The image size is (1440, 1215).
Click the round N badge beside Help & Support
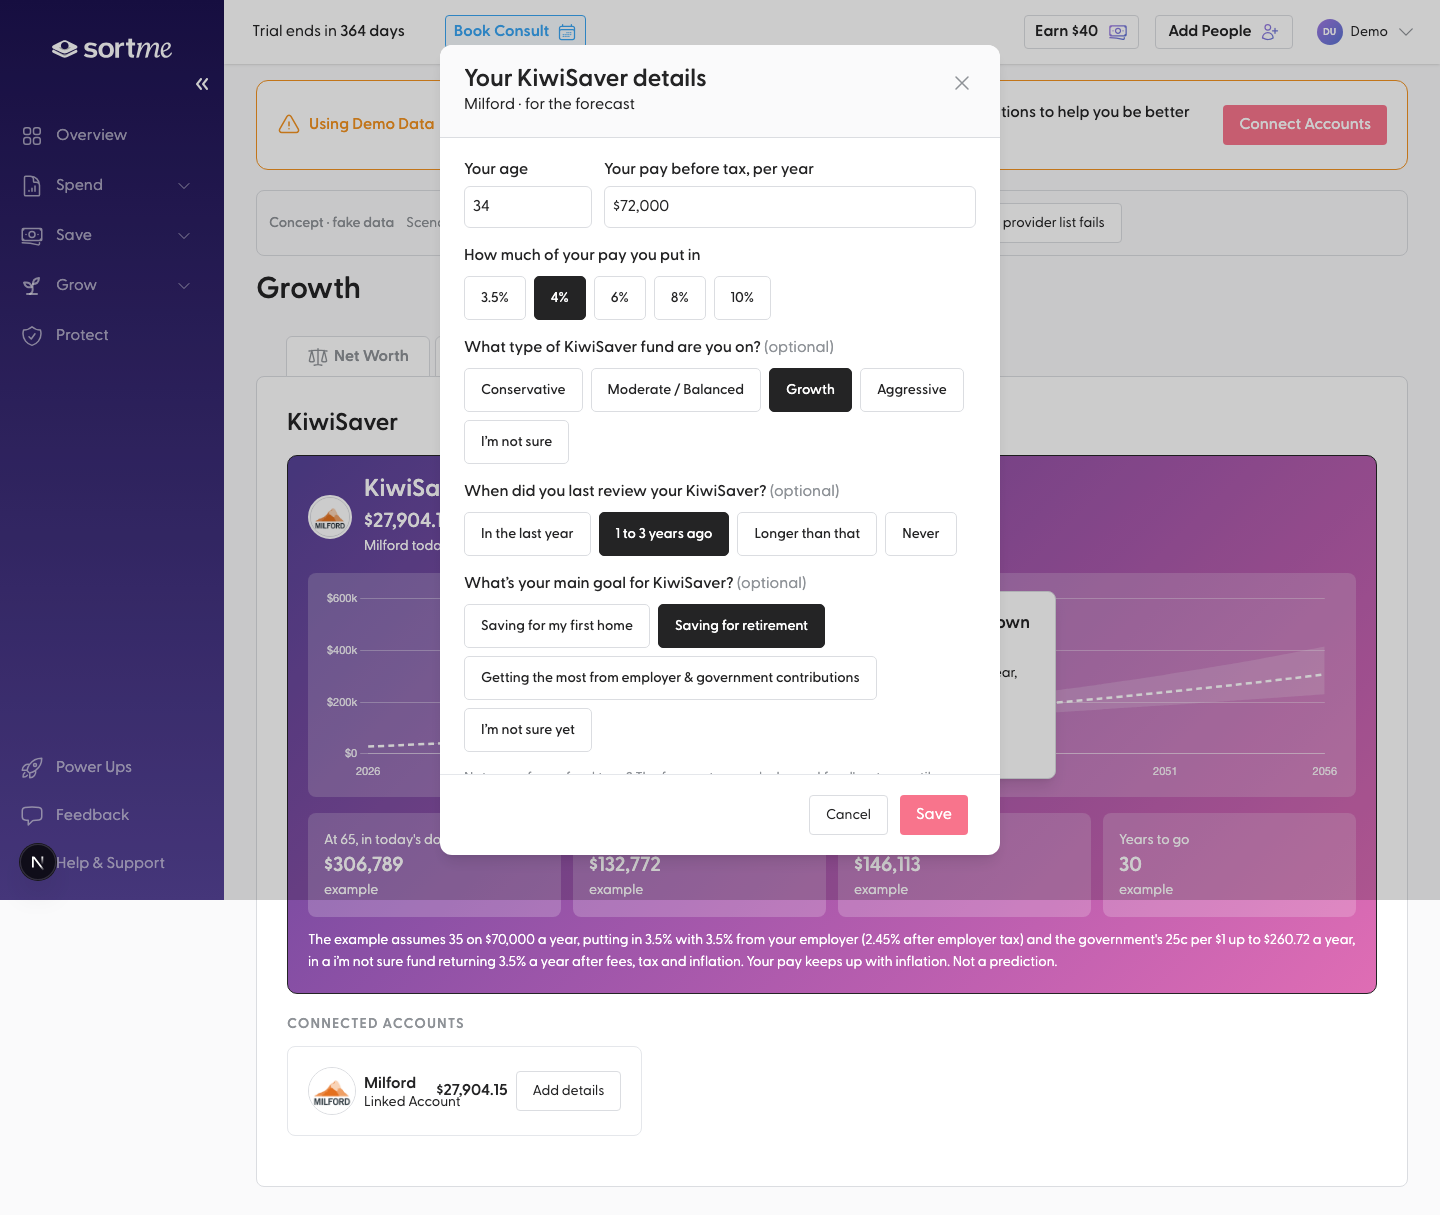(x=38, y=862)
